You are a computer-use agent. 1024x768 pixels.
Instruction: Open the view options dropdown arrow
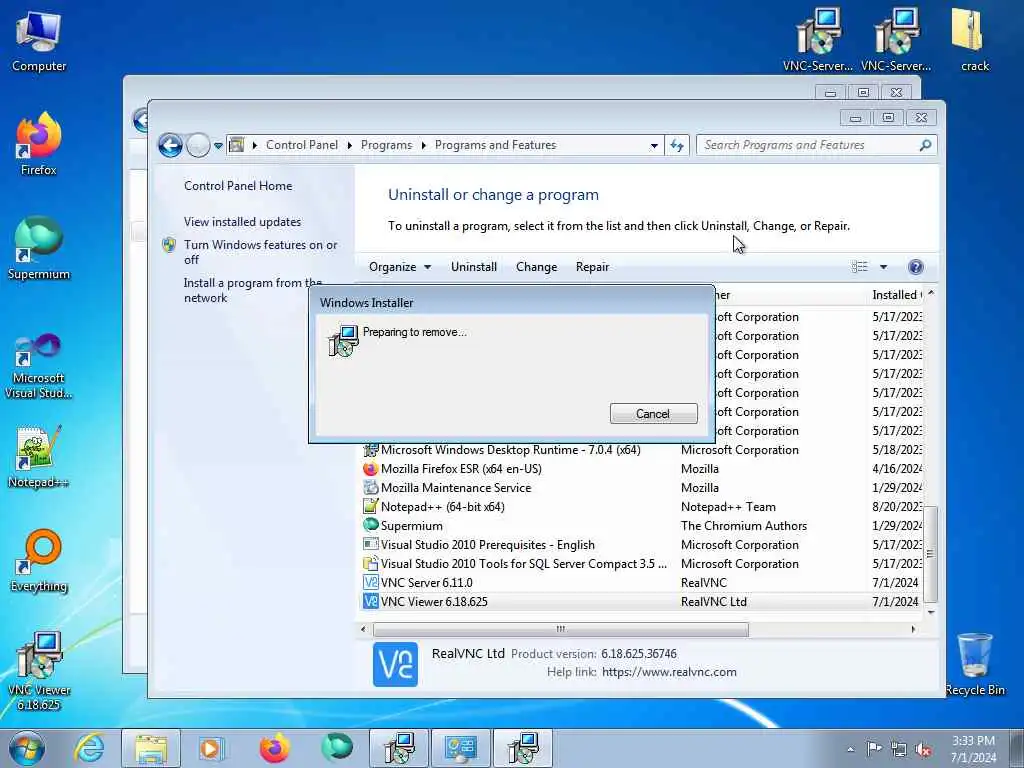pos(883,266)
